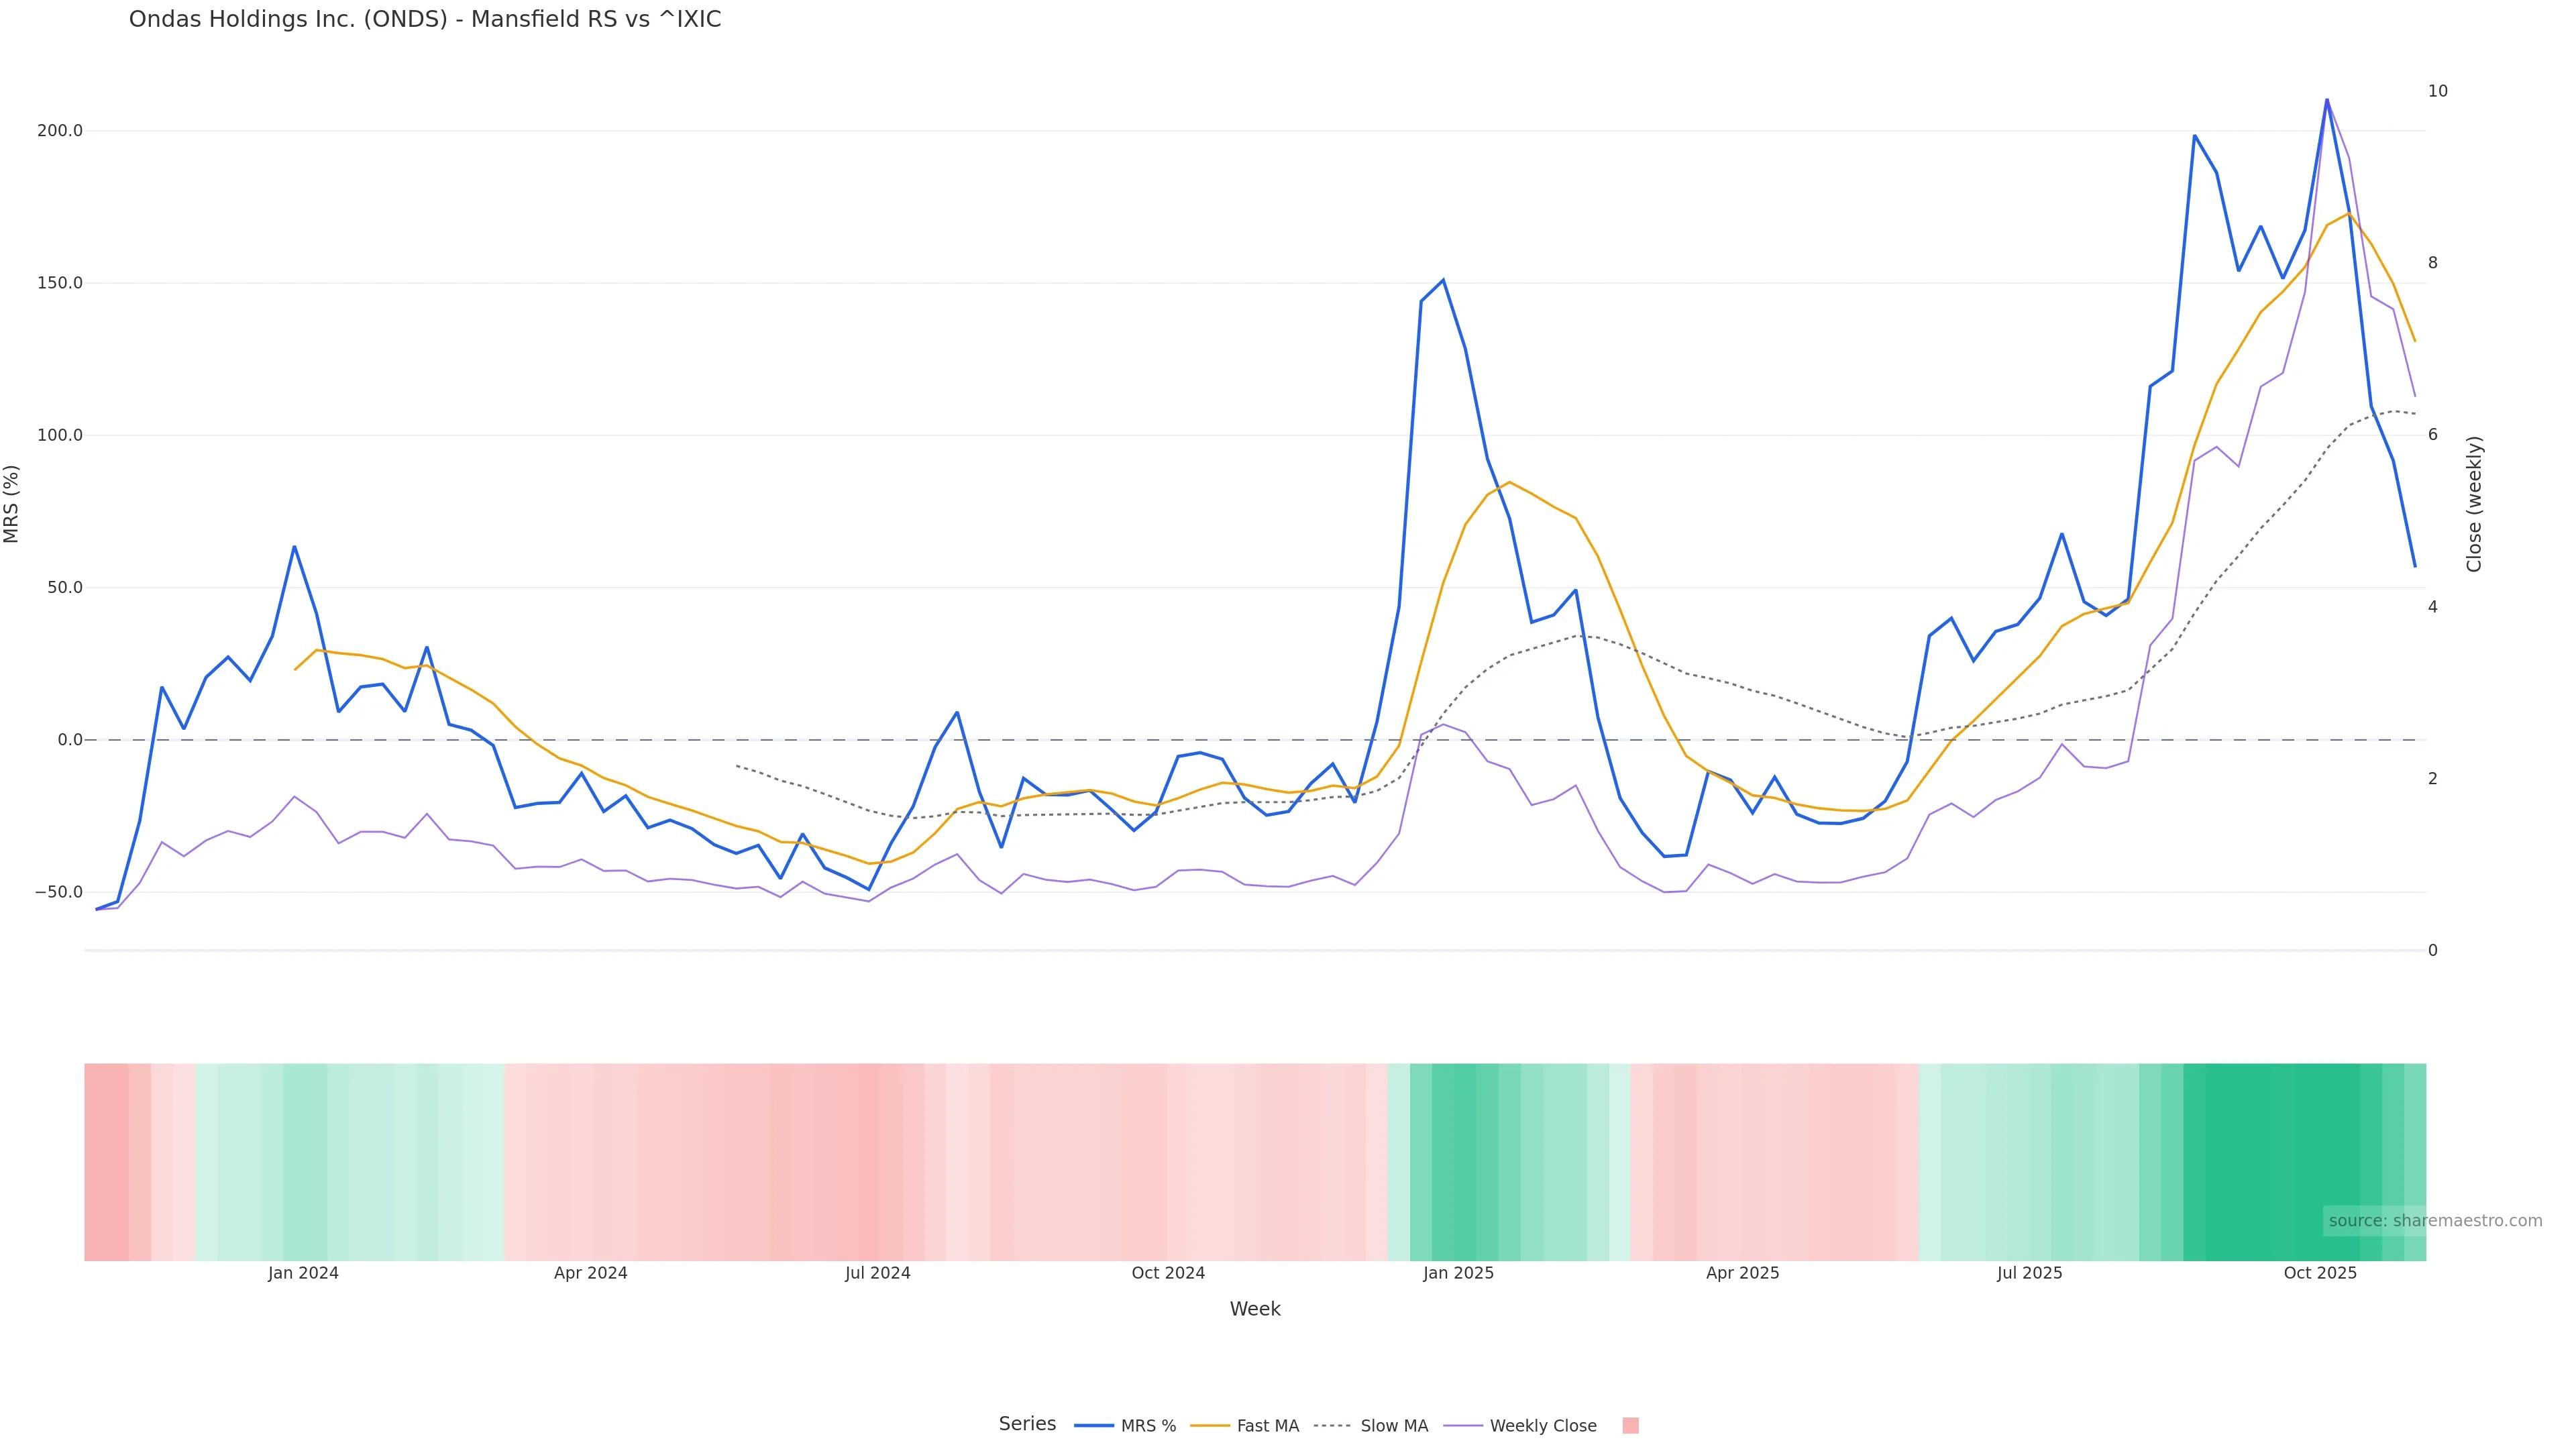Click the Close (weekly) right axis title
The width and height of the screenshot is (2576, 1449).
coord(2474,504)
